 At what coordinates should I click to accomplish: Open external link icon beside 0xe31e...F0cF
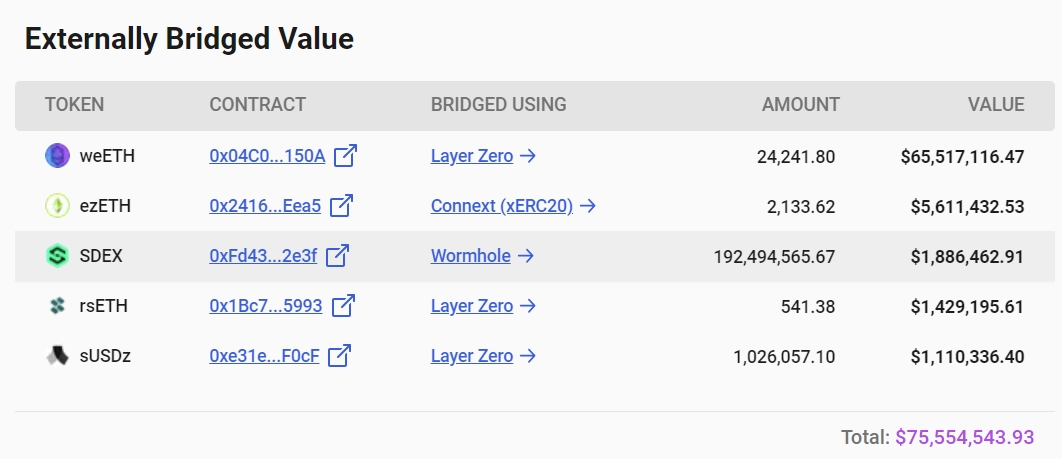pos(339,355)
